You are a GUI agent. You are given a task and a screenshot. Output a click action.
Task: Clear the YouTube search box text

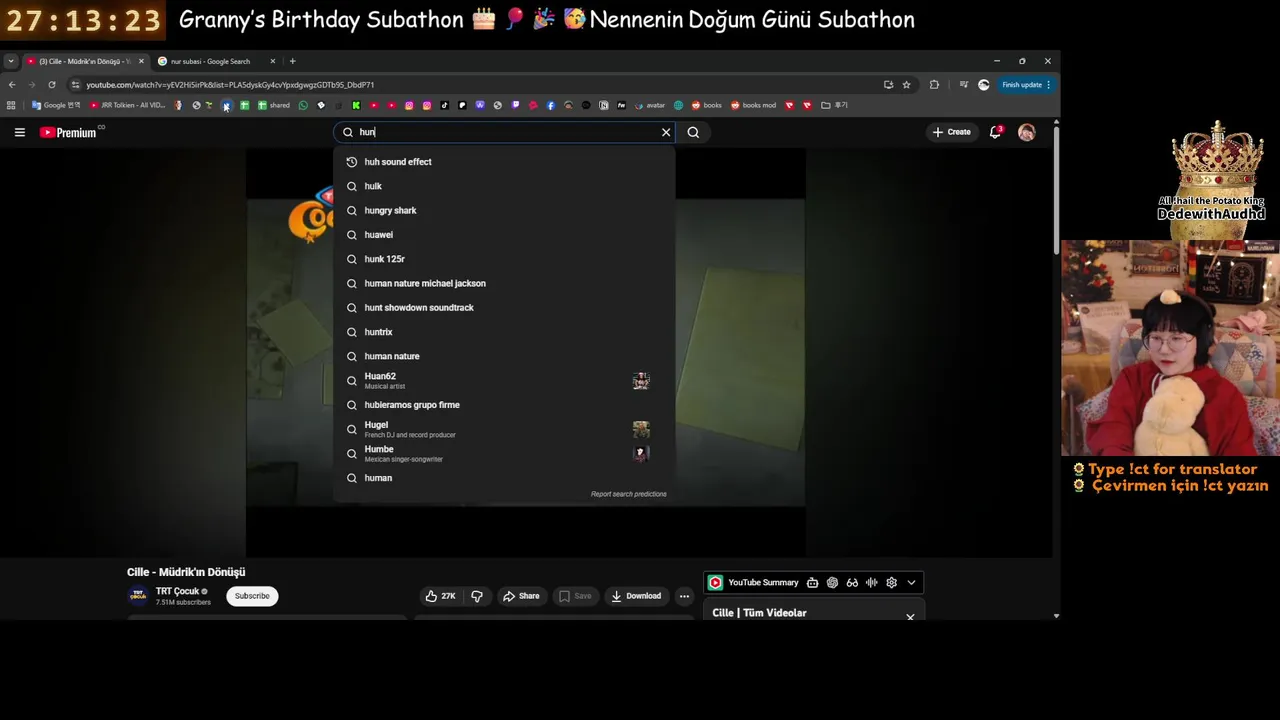[x=666, y=132]
